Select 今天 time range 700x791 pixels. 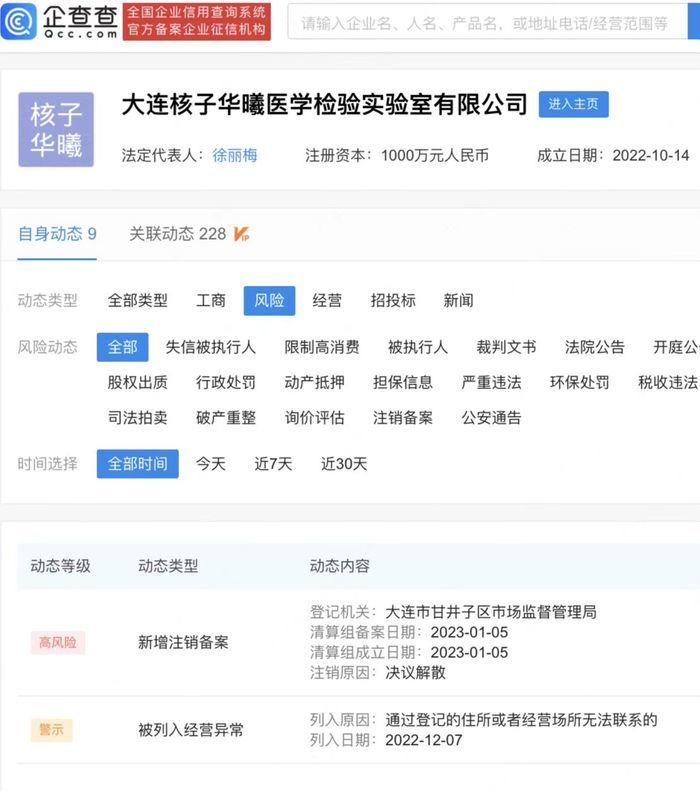[x=211, y=464]
